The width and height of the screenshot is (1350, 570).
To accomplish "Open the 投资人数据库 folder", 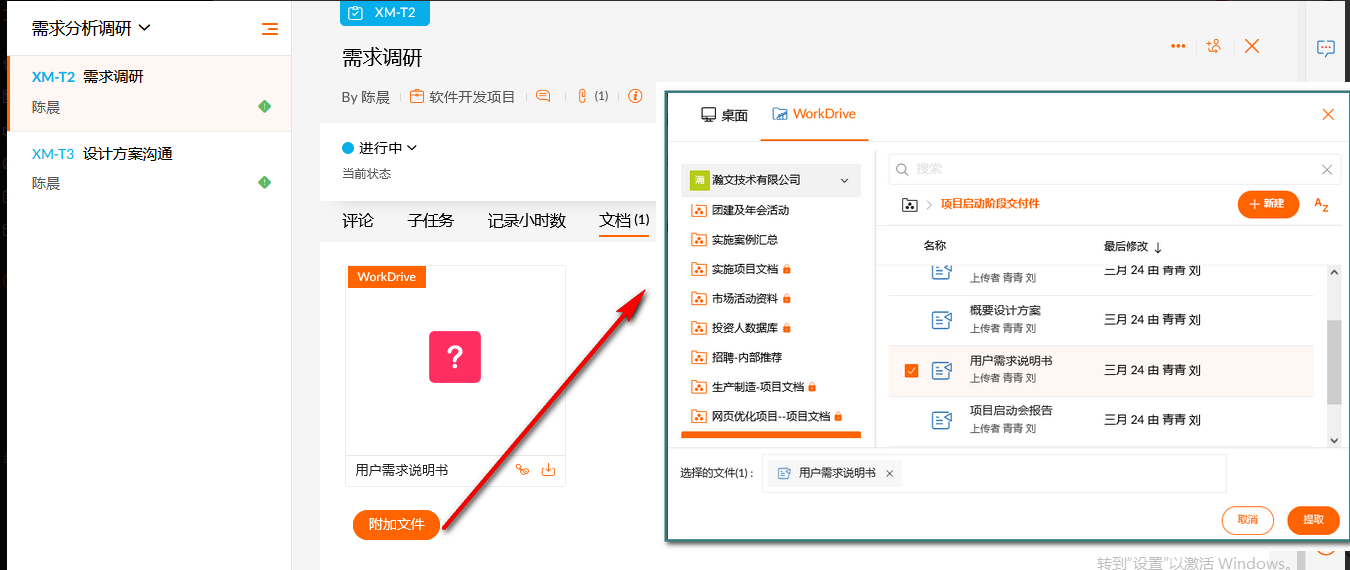I will [x=742, y=328].
